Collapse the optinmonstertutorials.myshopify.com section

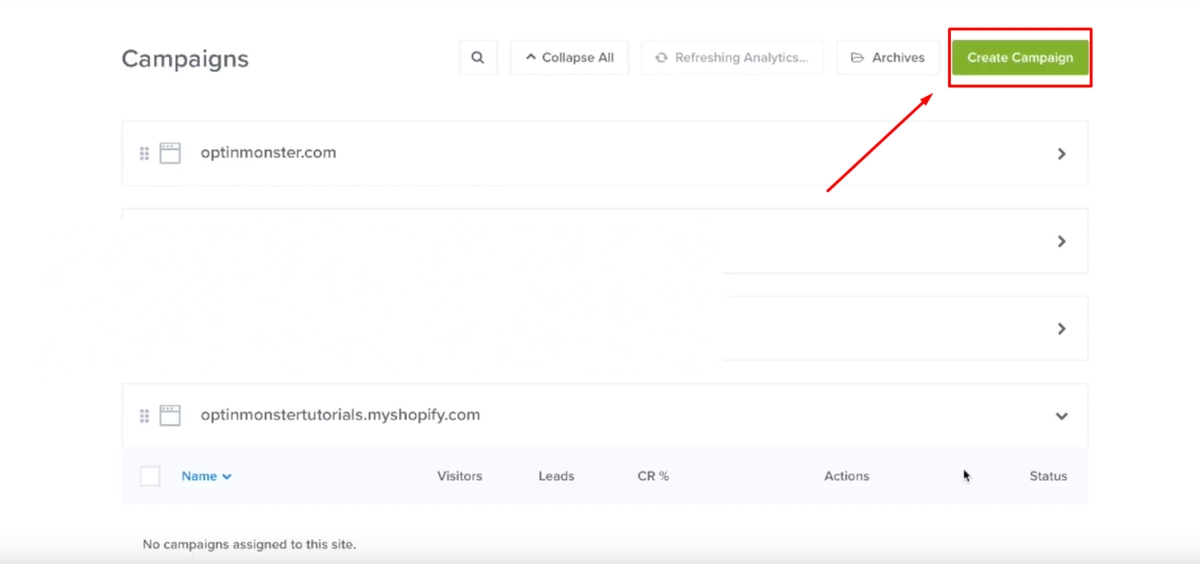(1062, 416)
